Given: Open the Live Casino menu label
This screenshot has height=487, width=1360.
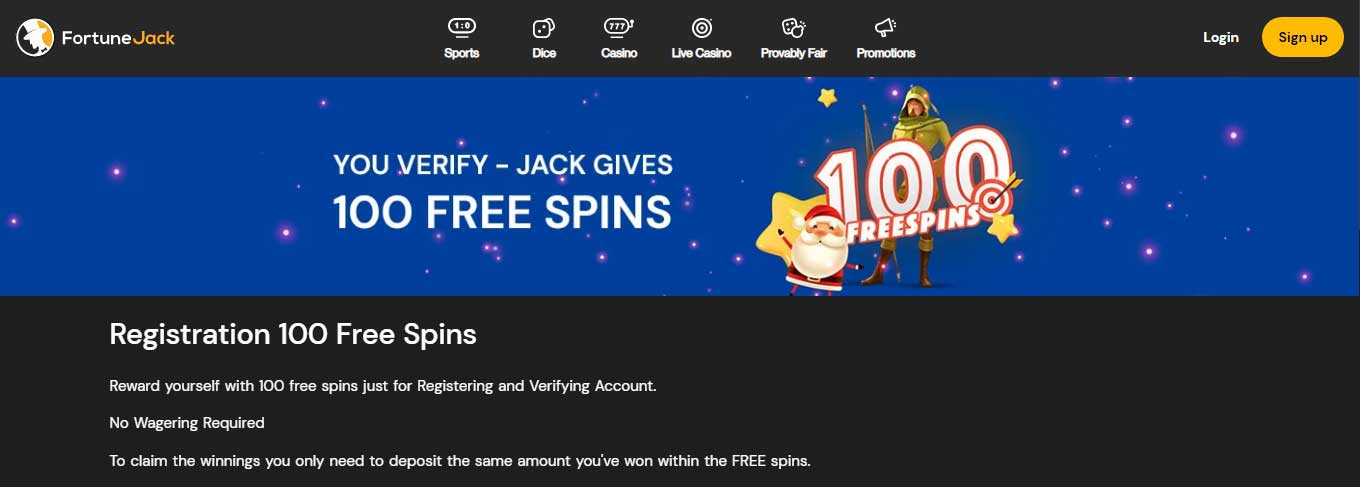Looking at the screenshot, I should point(701,53).
